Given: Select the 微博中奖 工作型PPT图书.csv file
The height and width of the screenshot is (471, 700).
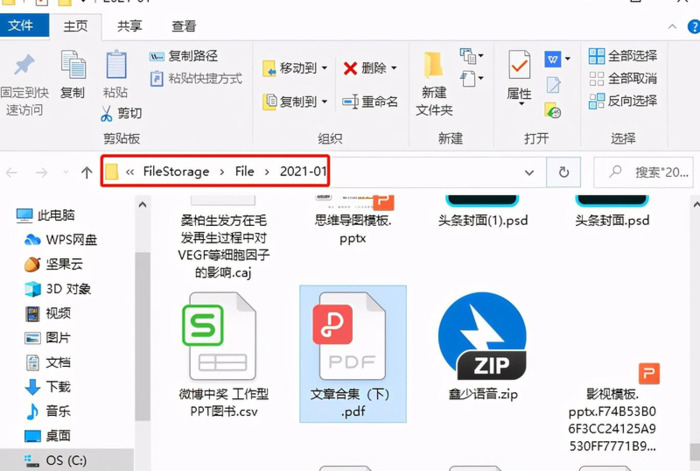Looking at the screenshot, I should coord(224,355).
